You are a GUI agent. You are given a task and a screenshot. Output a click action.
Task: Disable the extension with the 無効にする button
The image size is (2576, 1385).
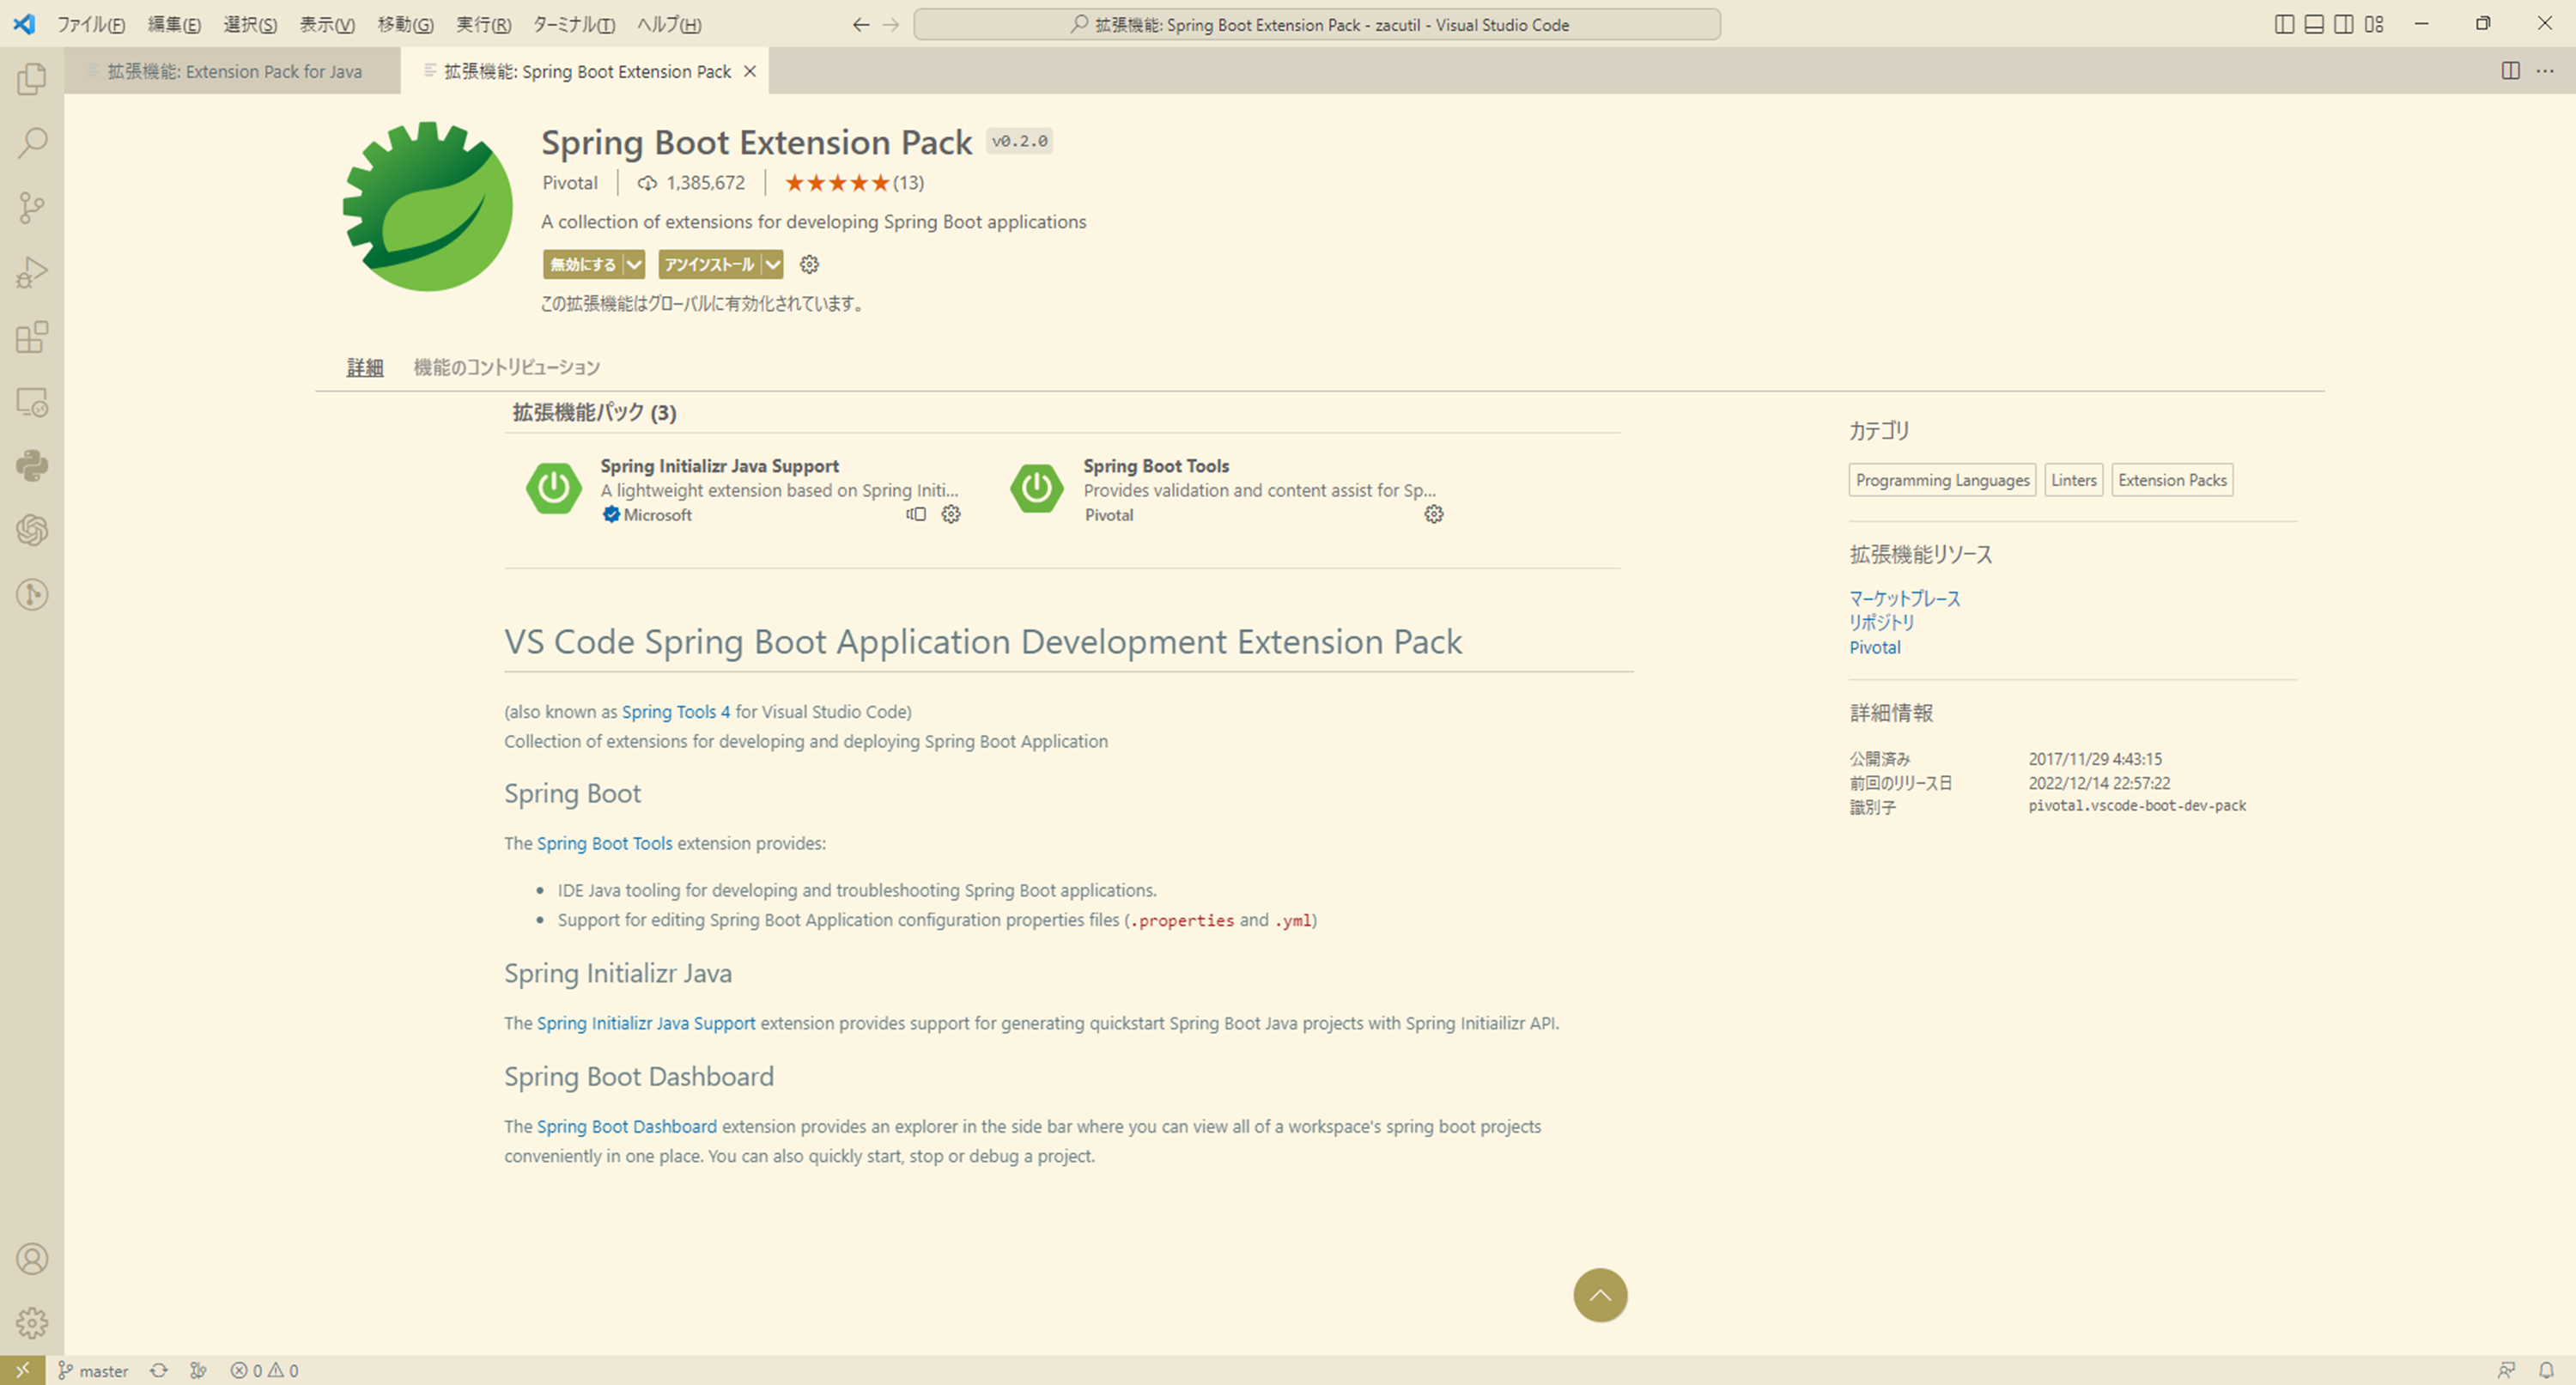tap(584, 264)
